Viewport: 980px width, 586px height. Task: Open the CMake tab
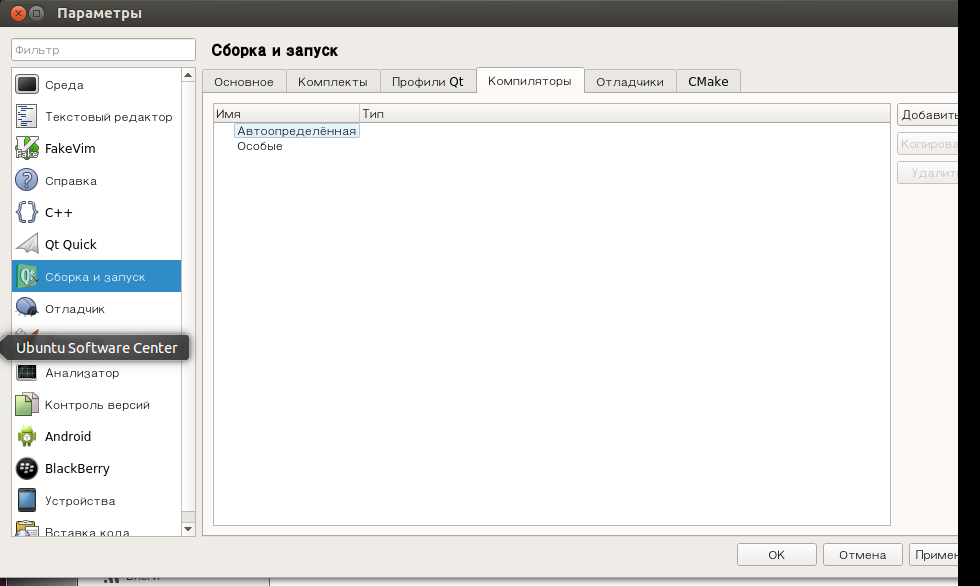coord(708,81)
